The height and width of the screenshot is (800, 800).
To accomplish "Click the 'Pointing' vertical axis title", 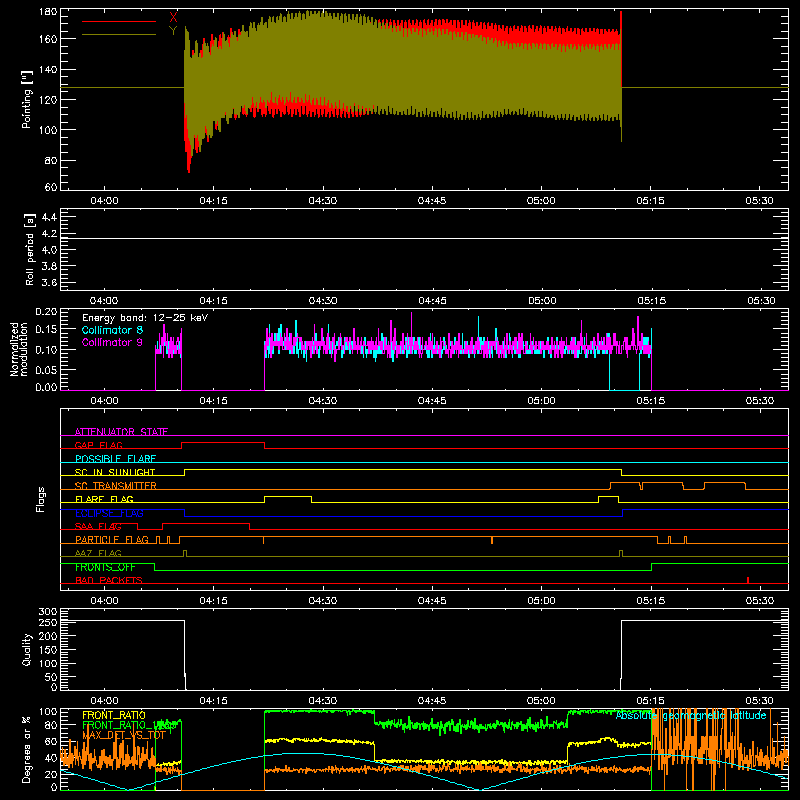I will [x=27, y=99].
